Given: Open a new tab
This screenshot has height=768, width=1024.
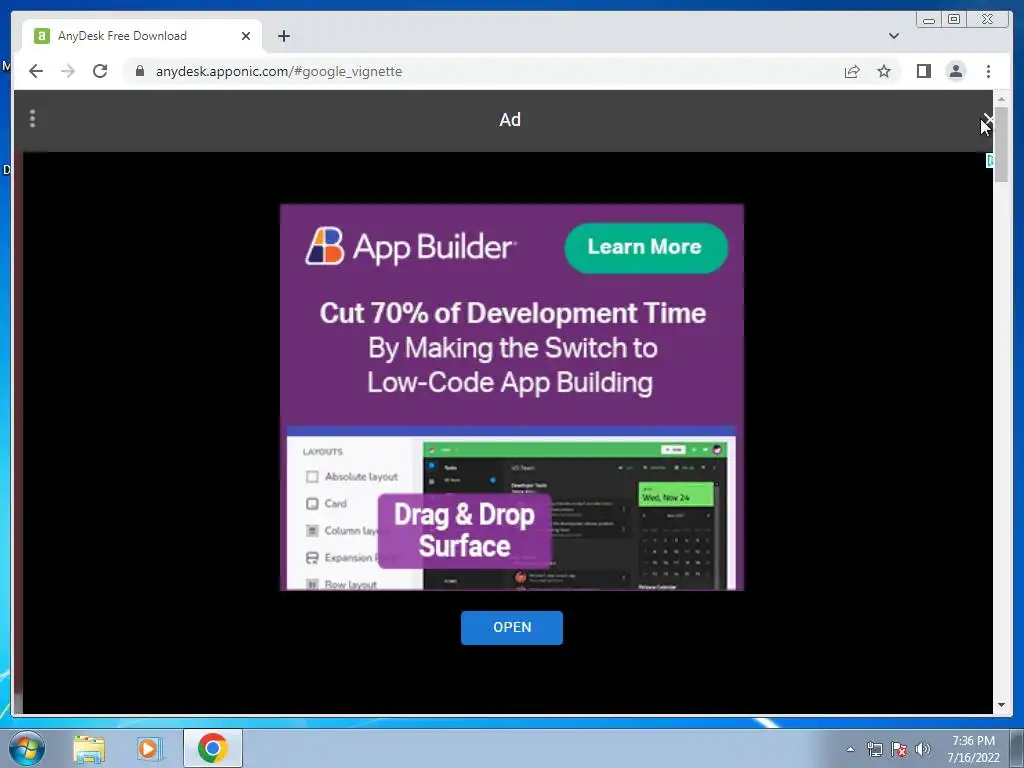Looking at the screenshot, I should (283, 36).
